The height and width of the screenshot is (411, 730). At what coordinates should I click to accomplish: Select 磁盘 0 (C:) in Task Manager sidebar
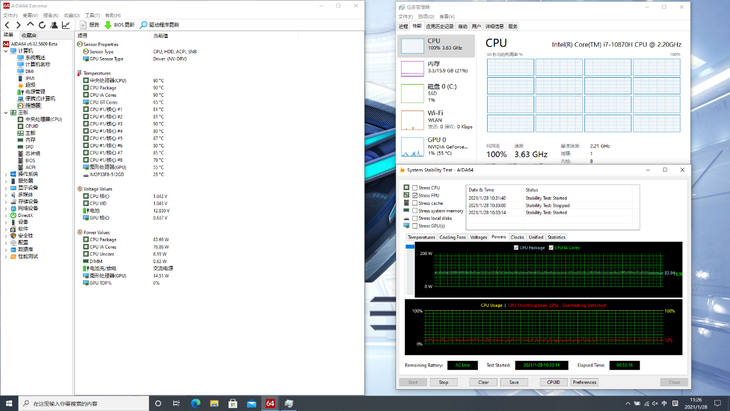coord(436,93)
